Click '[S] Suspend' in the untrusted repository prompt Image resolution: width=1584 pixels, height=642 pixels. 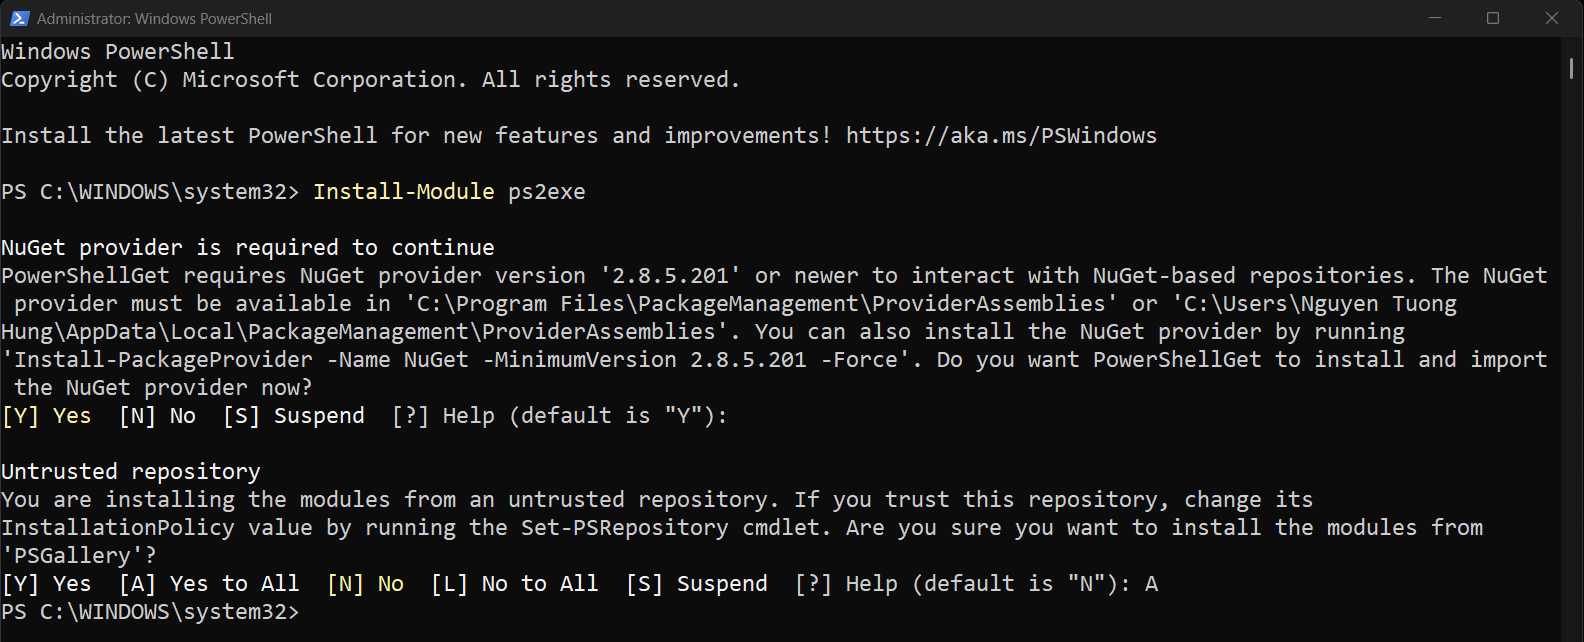point(696,584)
